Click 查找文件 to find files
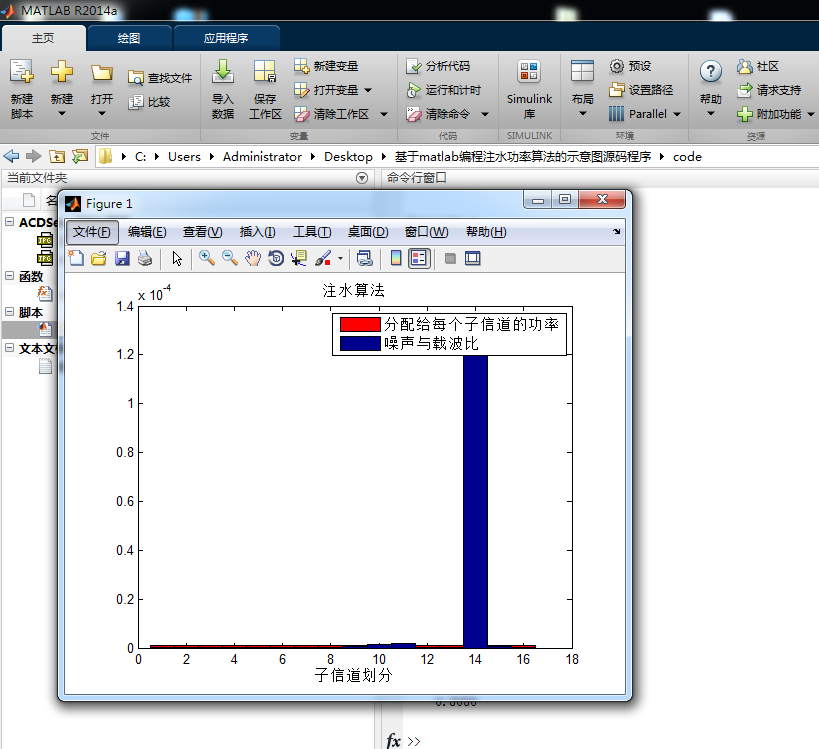Screen dimensions: 819x749 pos(160,78)
